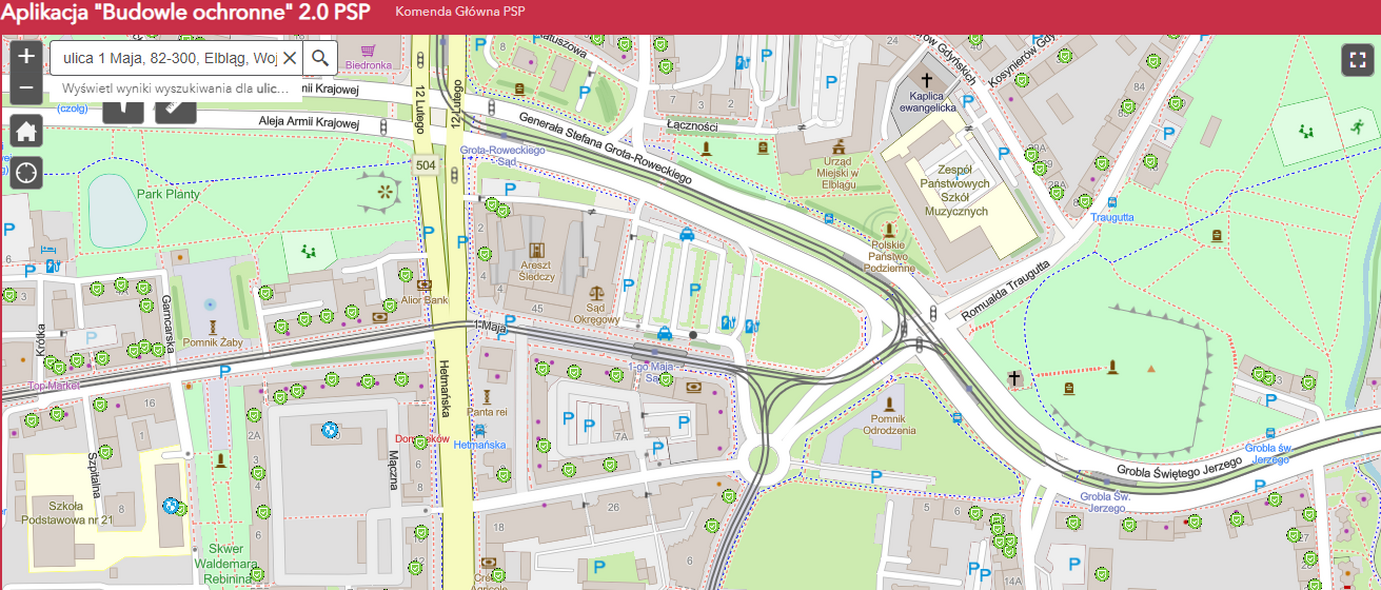Click the Kaplica ewangelicka cross icon
The image size is (1381, 590).
pyautogui.click(x=926, y=79)
